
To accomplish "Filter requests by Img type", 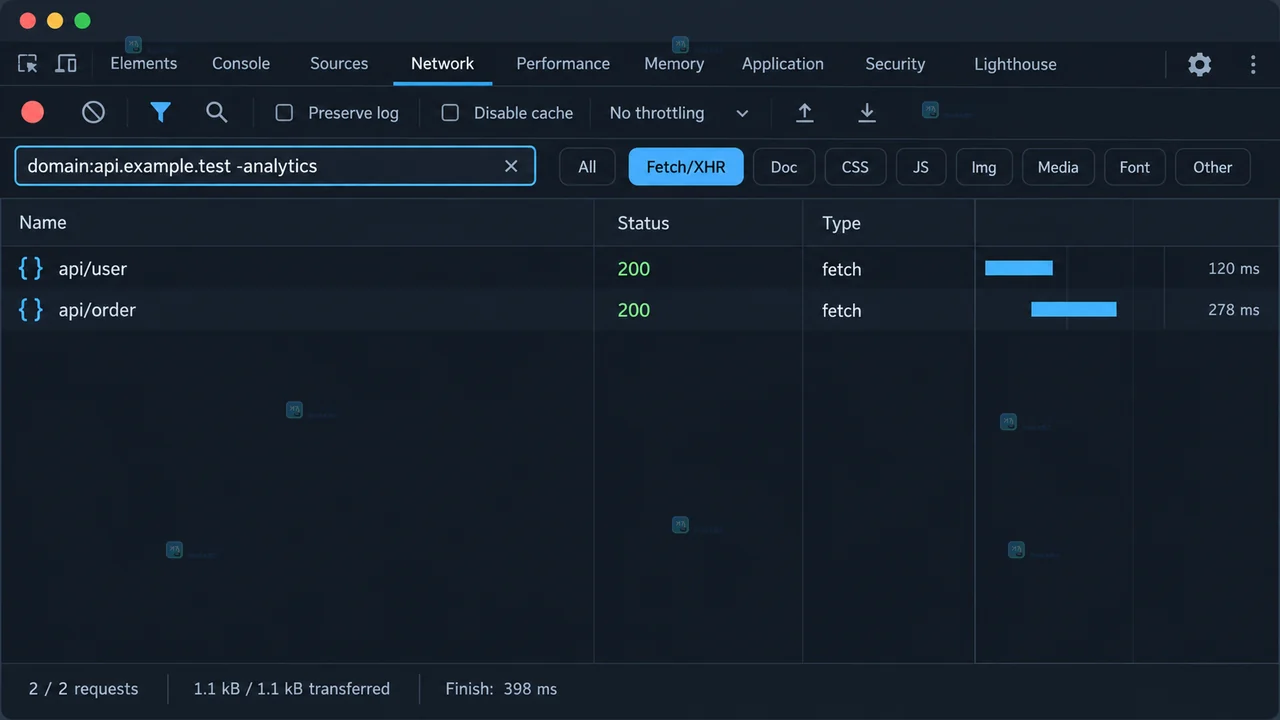I will coord(984,167).
